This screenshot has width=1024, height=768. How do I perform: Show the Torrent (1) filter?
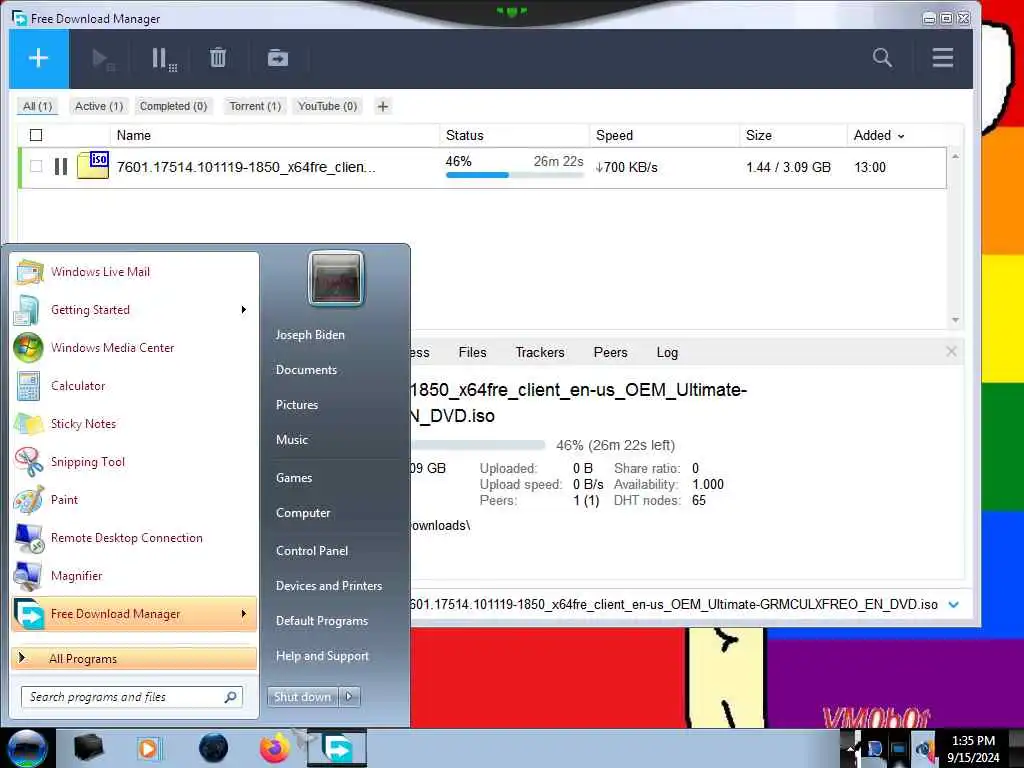tap(255, 106)
